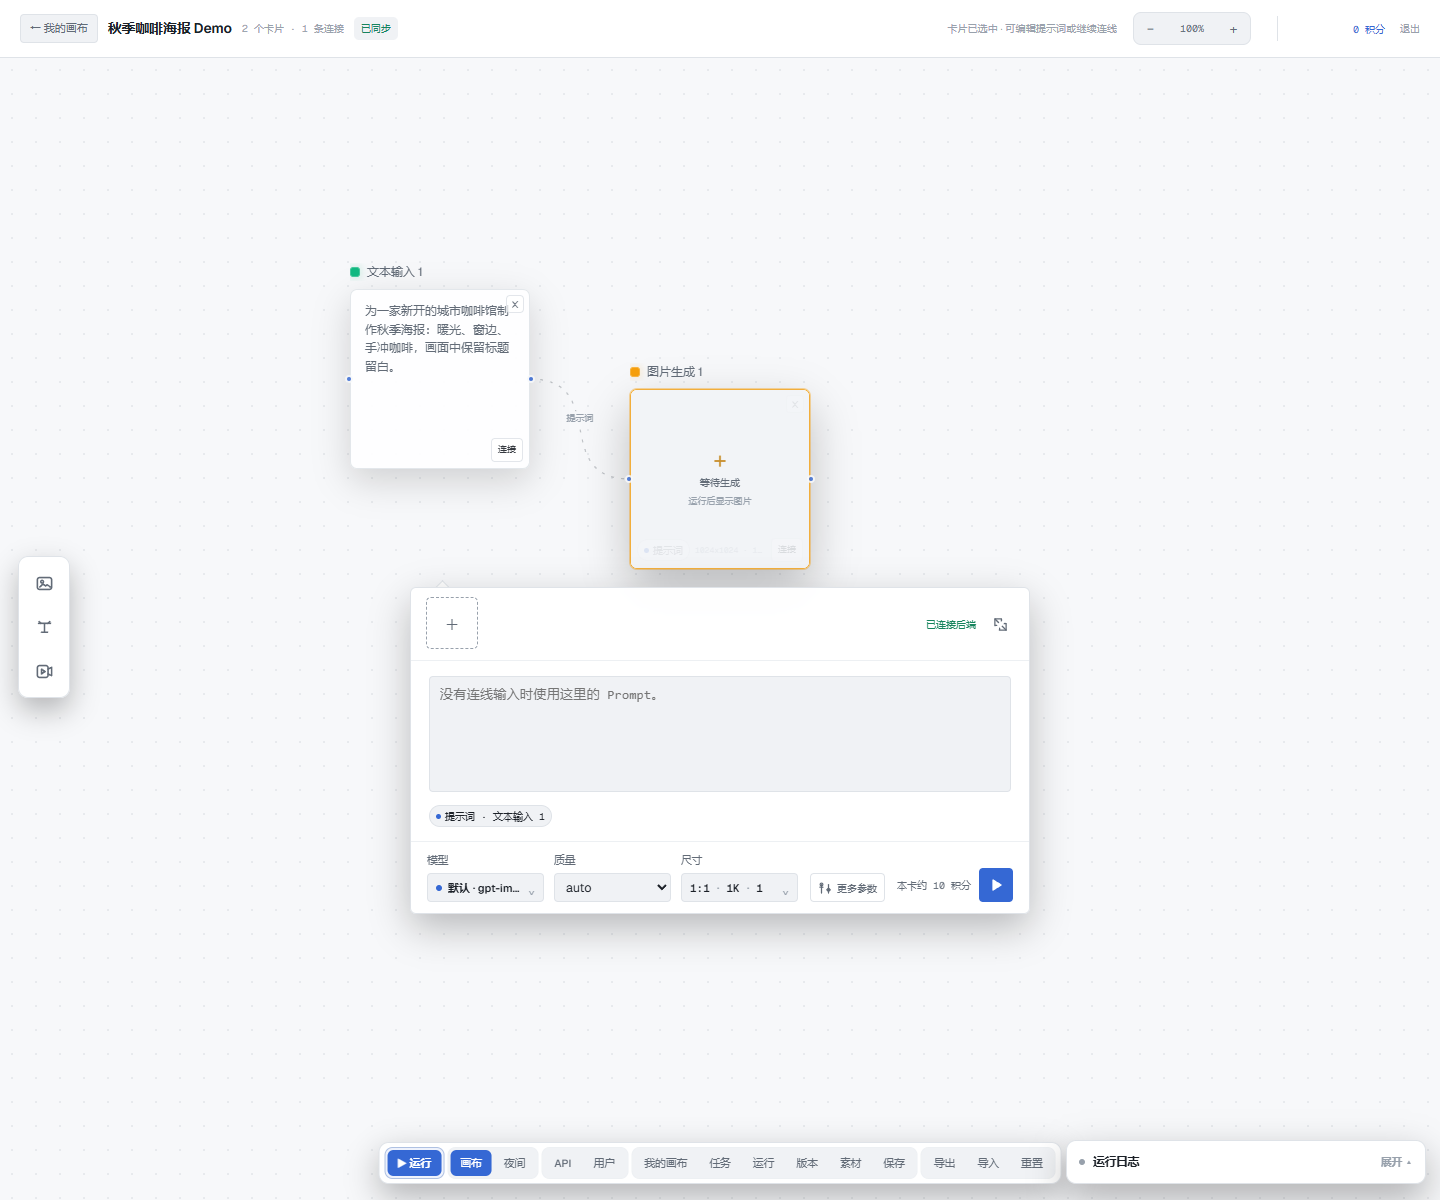
Task: Select the 画布 mode toggle
Action: [471, 1163]
